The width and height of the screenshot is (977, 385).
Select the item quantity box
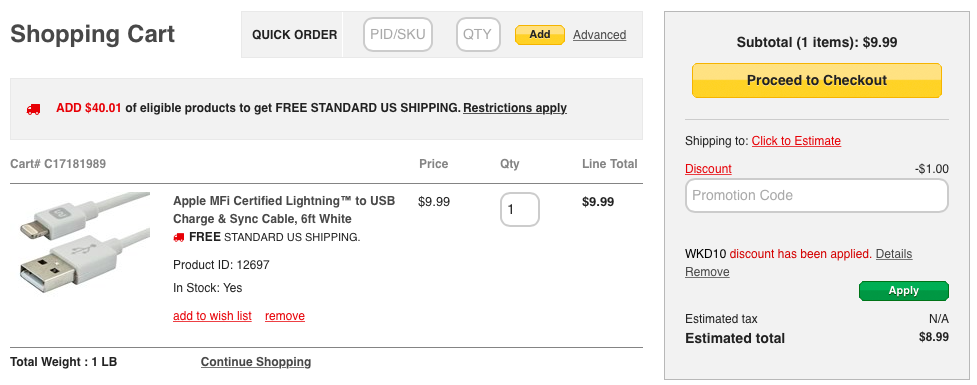(x=520, y=209)
